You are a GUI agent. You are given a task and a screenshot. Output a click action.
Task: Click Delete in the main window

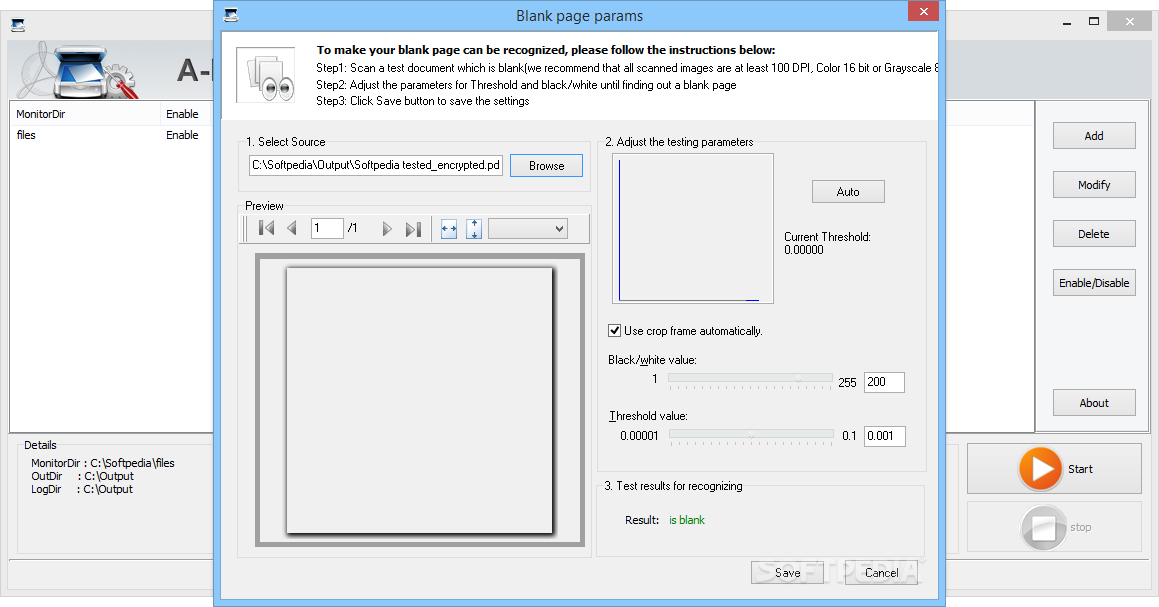(1094, 234)
